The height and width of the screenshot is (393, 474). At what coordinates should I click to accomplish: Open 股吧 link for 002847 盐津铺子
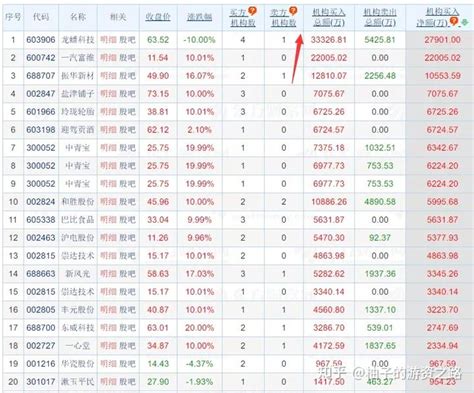127,94
